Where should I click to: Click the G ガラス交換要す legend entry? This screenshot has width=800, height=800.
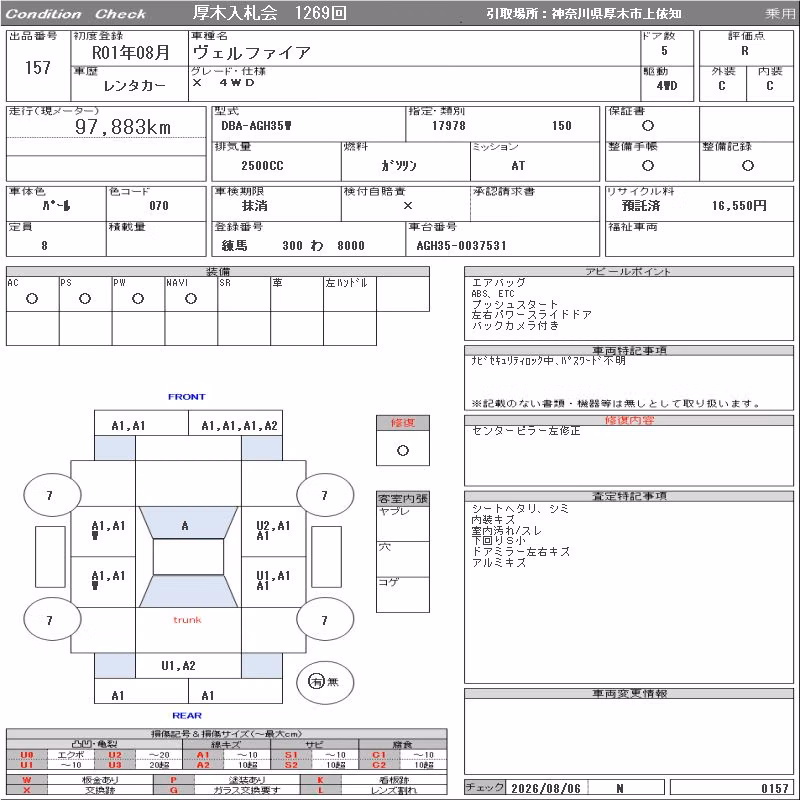pos(227,790)
